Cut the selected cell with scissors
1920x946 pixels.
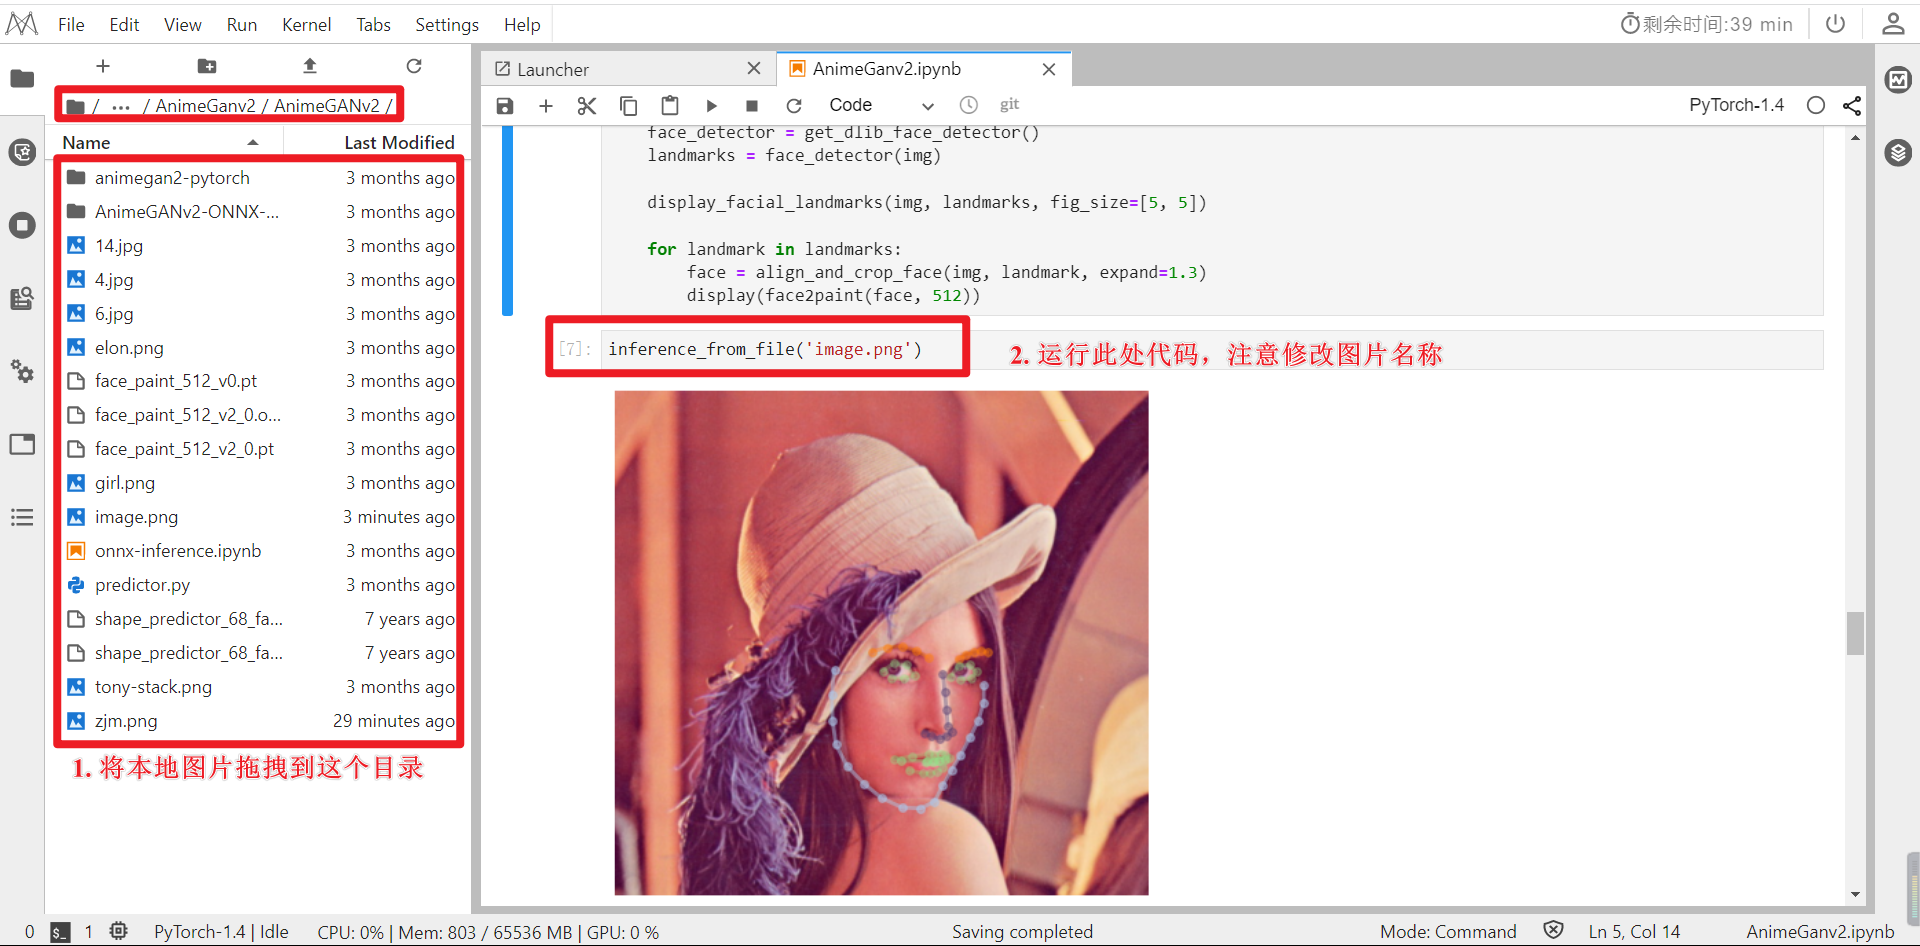(587, 105)
